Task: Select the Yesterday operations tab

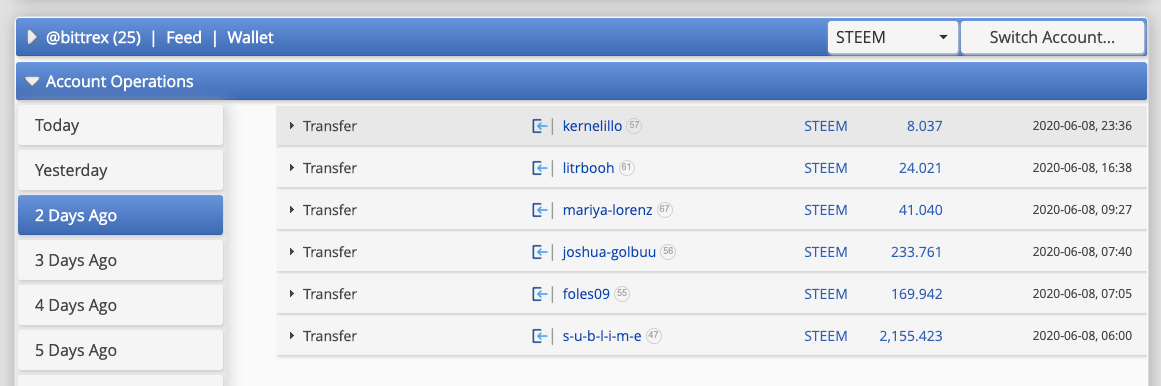Action: (x=120, y=170)
